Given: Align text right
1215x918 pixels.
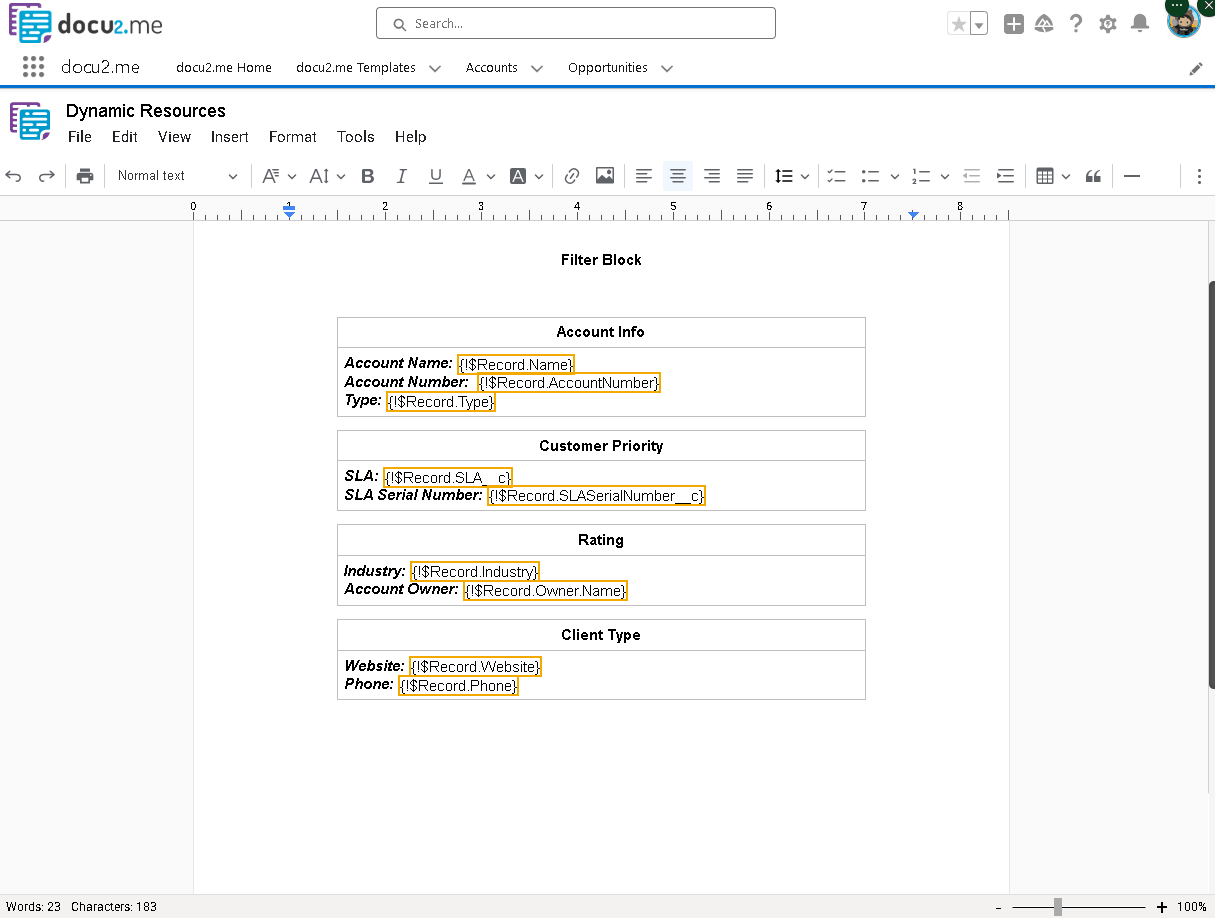Looking at the screenshot, I should [712, 176].
